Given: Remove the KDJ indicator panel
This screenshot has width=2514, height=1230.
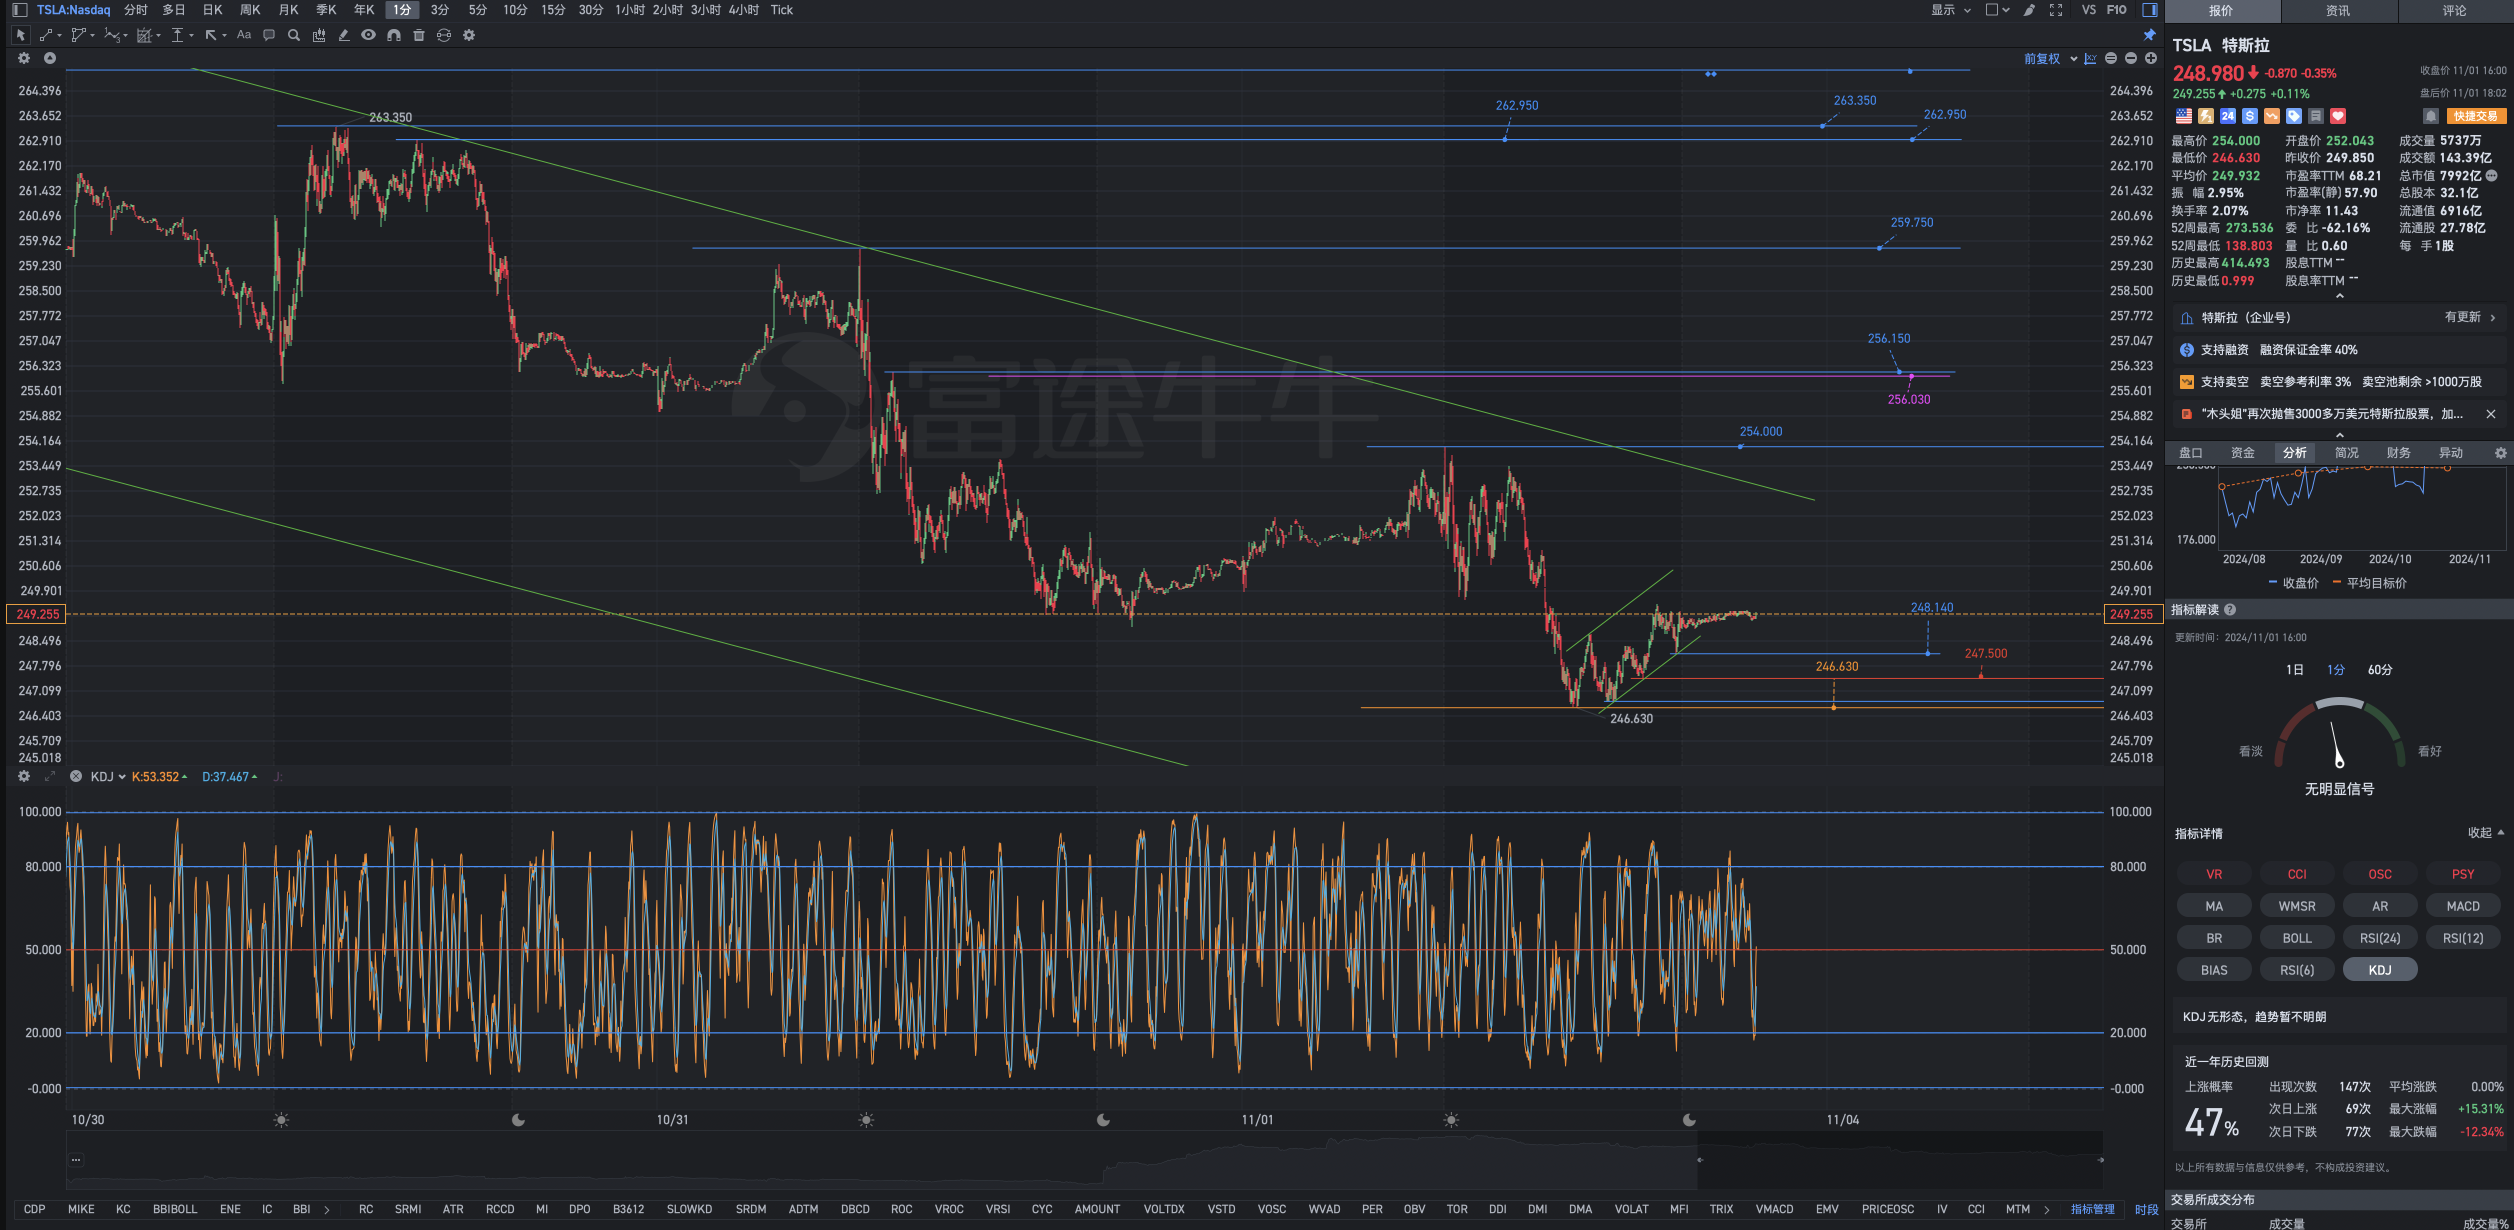Looking at the screenshot, I should (x=76, y=776).
